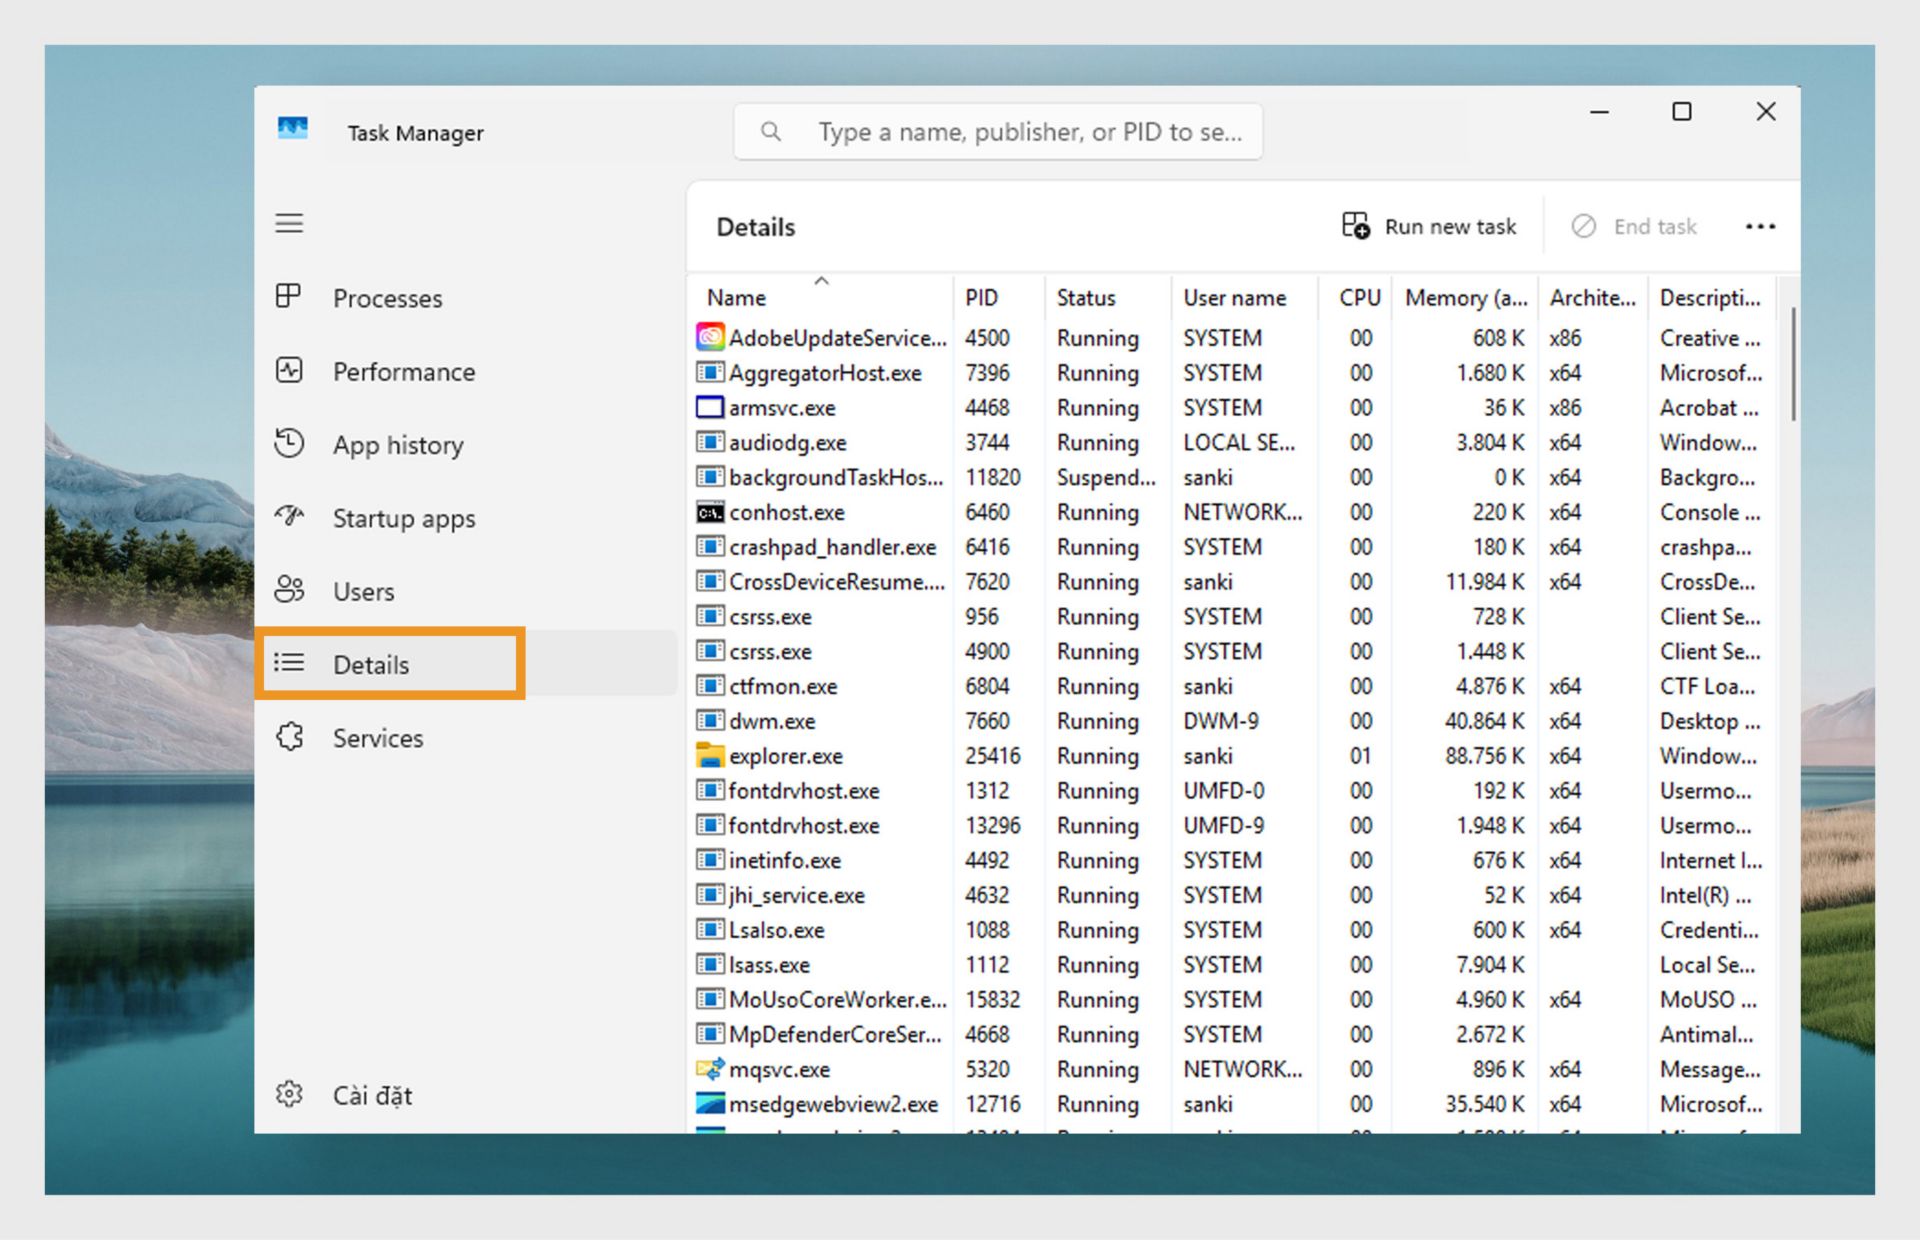
Task: Click the App history clock icon
Action: point(289,443)
